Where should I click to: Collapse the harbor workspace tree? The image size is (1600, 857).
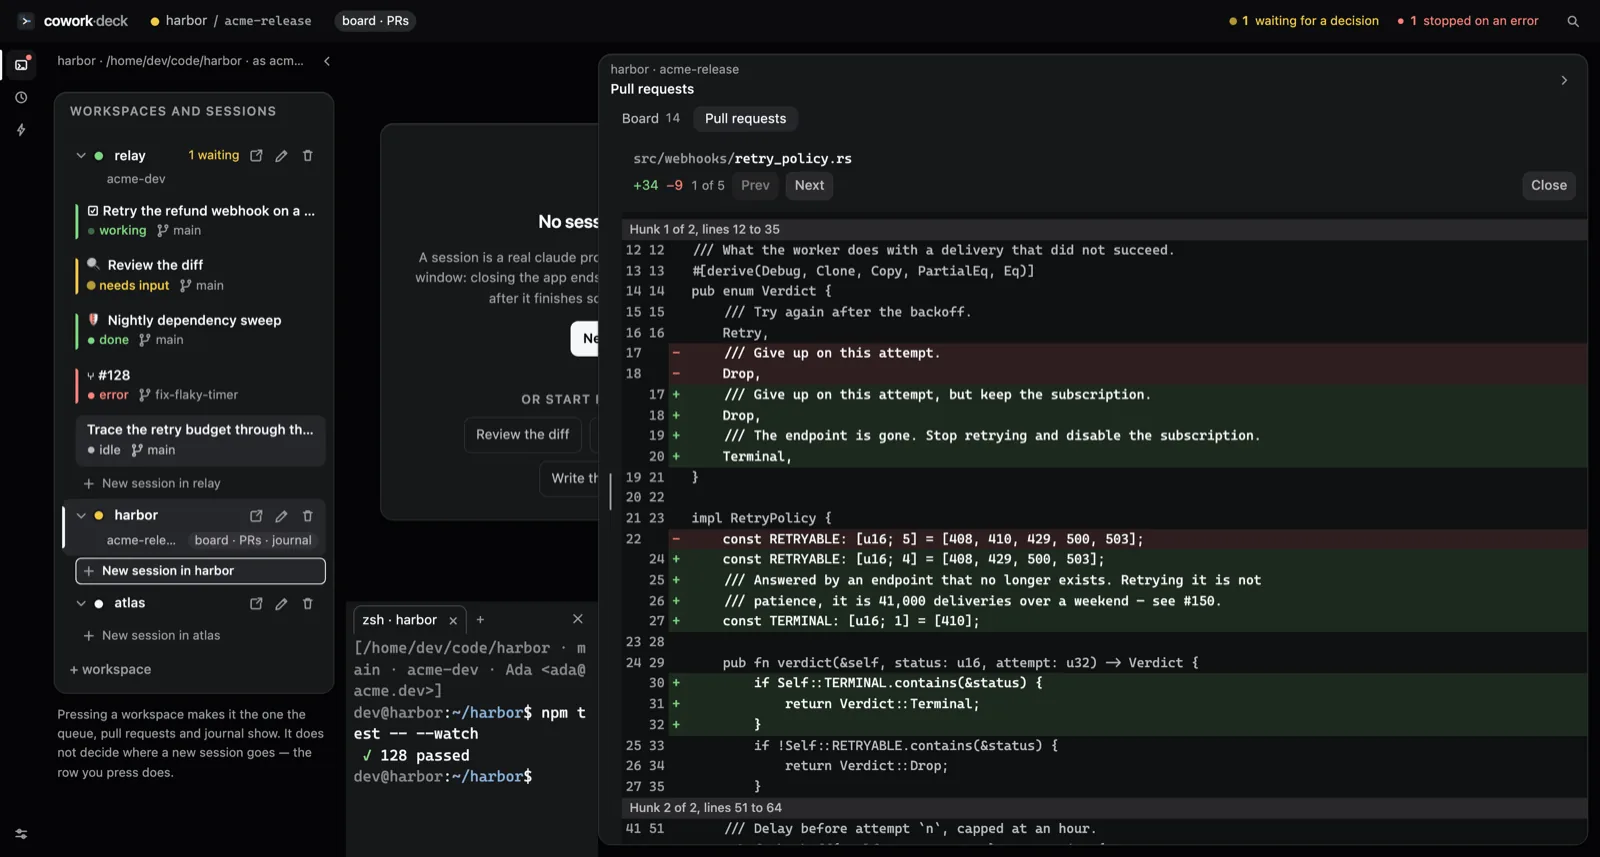[81, 516]
